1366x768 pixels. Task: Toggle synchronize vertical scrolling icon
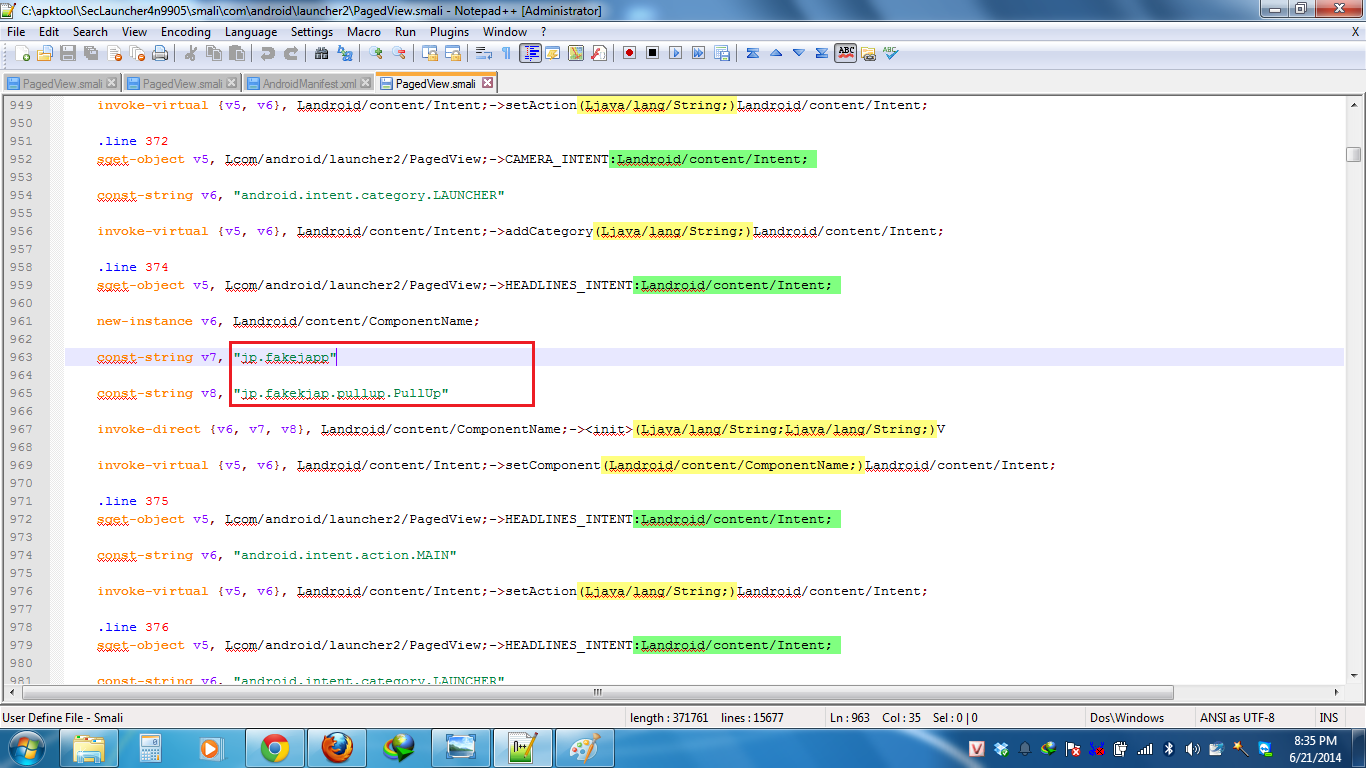click(x=430, y=53)
